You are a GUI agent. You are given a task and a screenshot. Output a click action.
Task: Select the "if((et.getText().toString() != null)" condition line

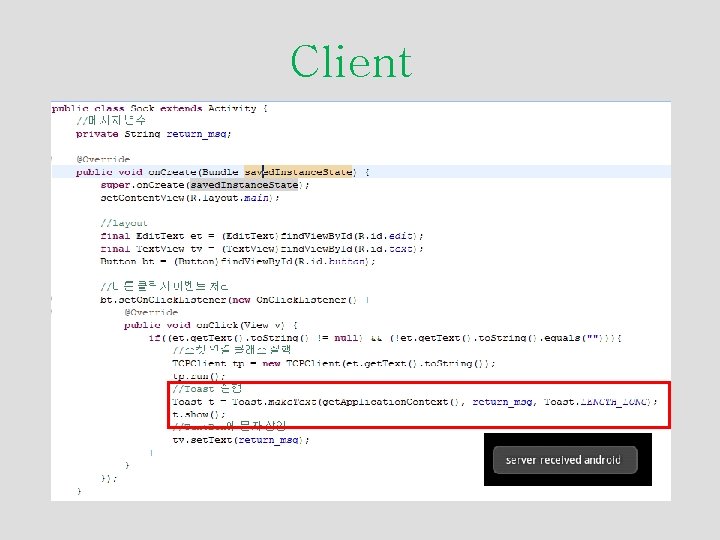[385, 338]
